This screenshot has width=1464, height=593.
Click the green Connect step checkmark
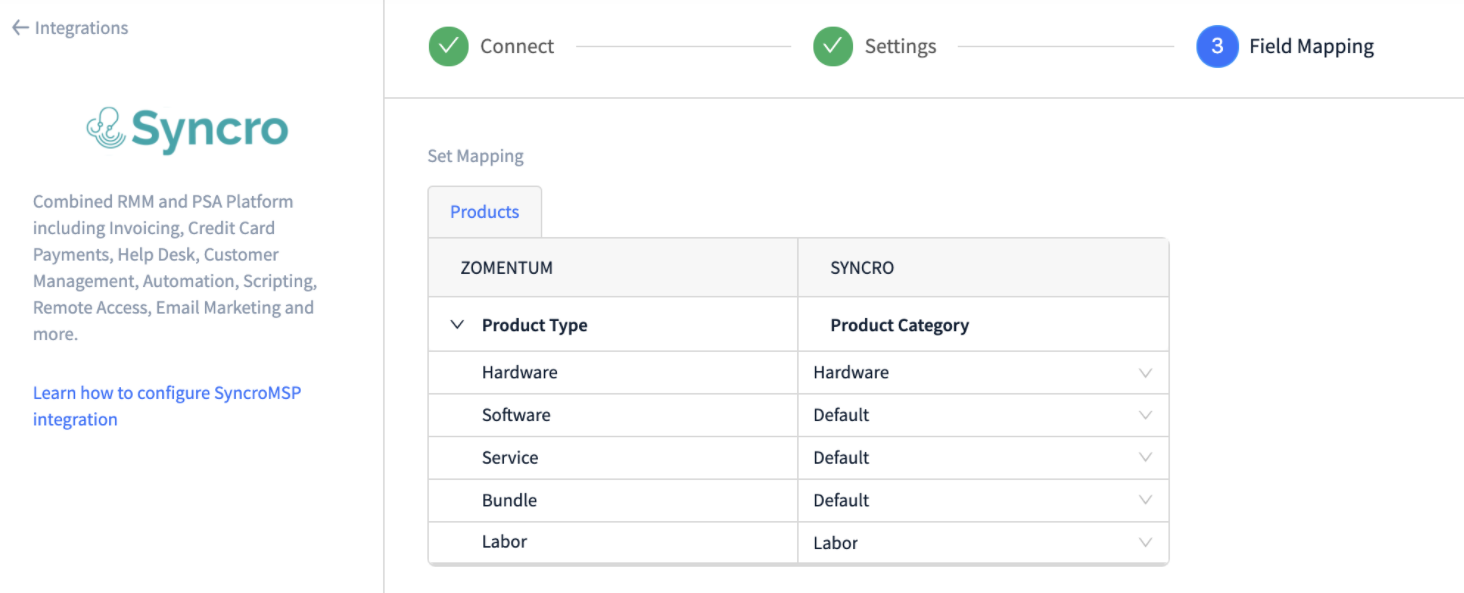[448, 46]
